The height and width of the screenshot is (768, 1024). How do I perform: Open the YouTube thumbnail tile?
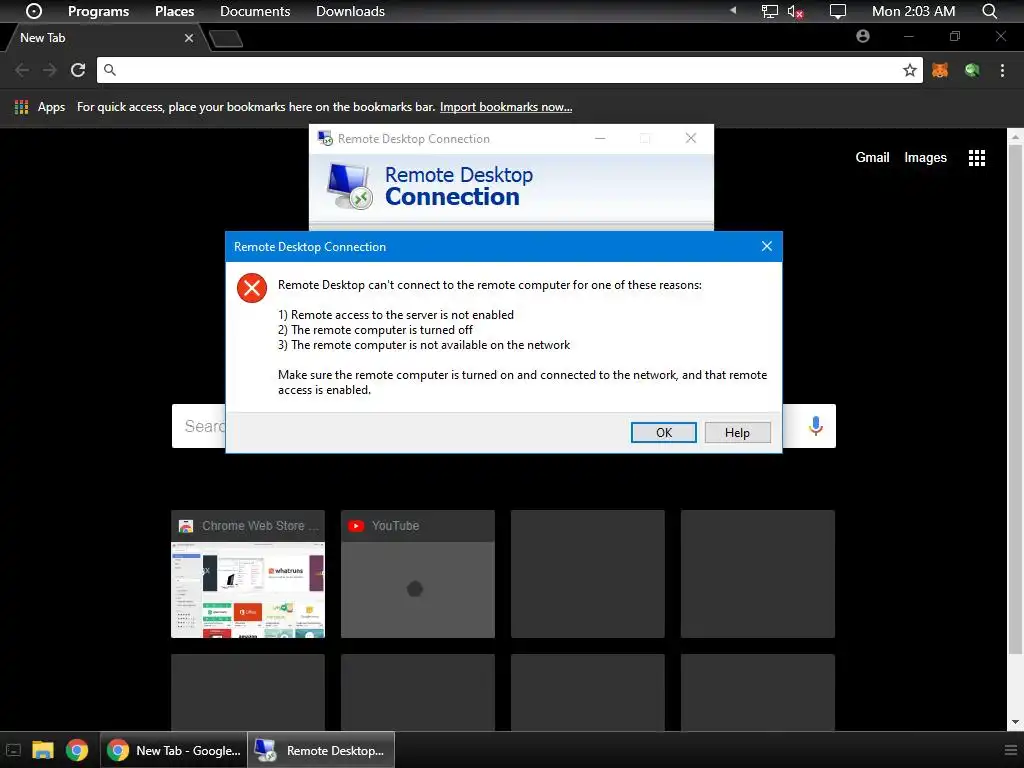click(x=417, y=573)
